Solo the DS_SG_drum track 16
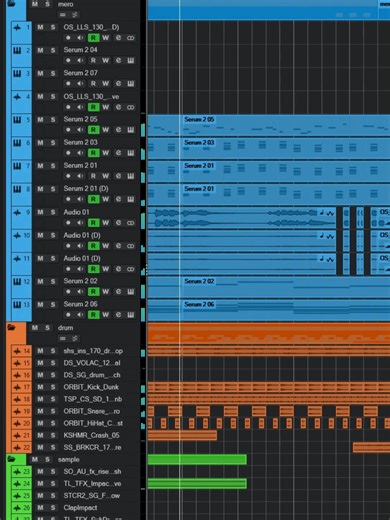 (53, 375)
